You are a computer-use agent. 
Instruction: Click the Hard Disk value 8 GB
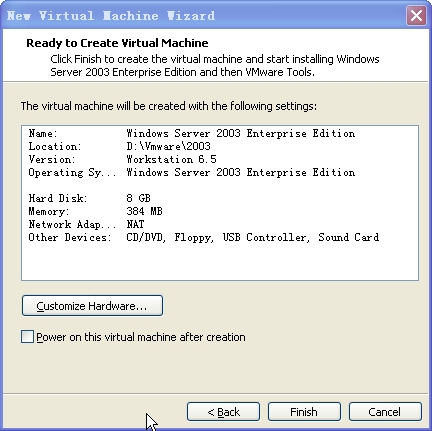pyautogui.click(x=138, y=198)
